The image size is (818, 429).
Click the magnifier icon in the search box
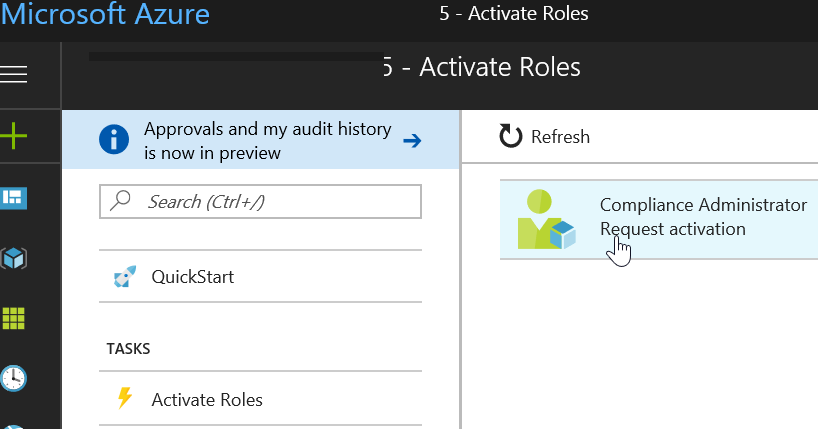pos(122,201)
